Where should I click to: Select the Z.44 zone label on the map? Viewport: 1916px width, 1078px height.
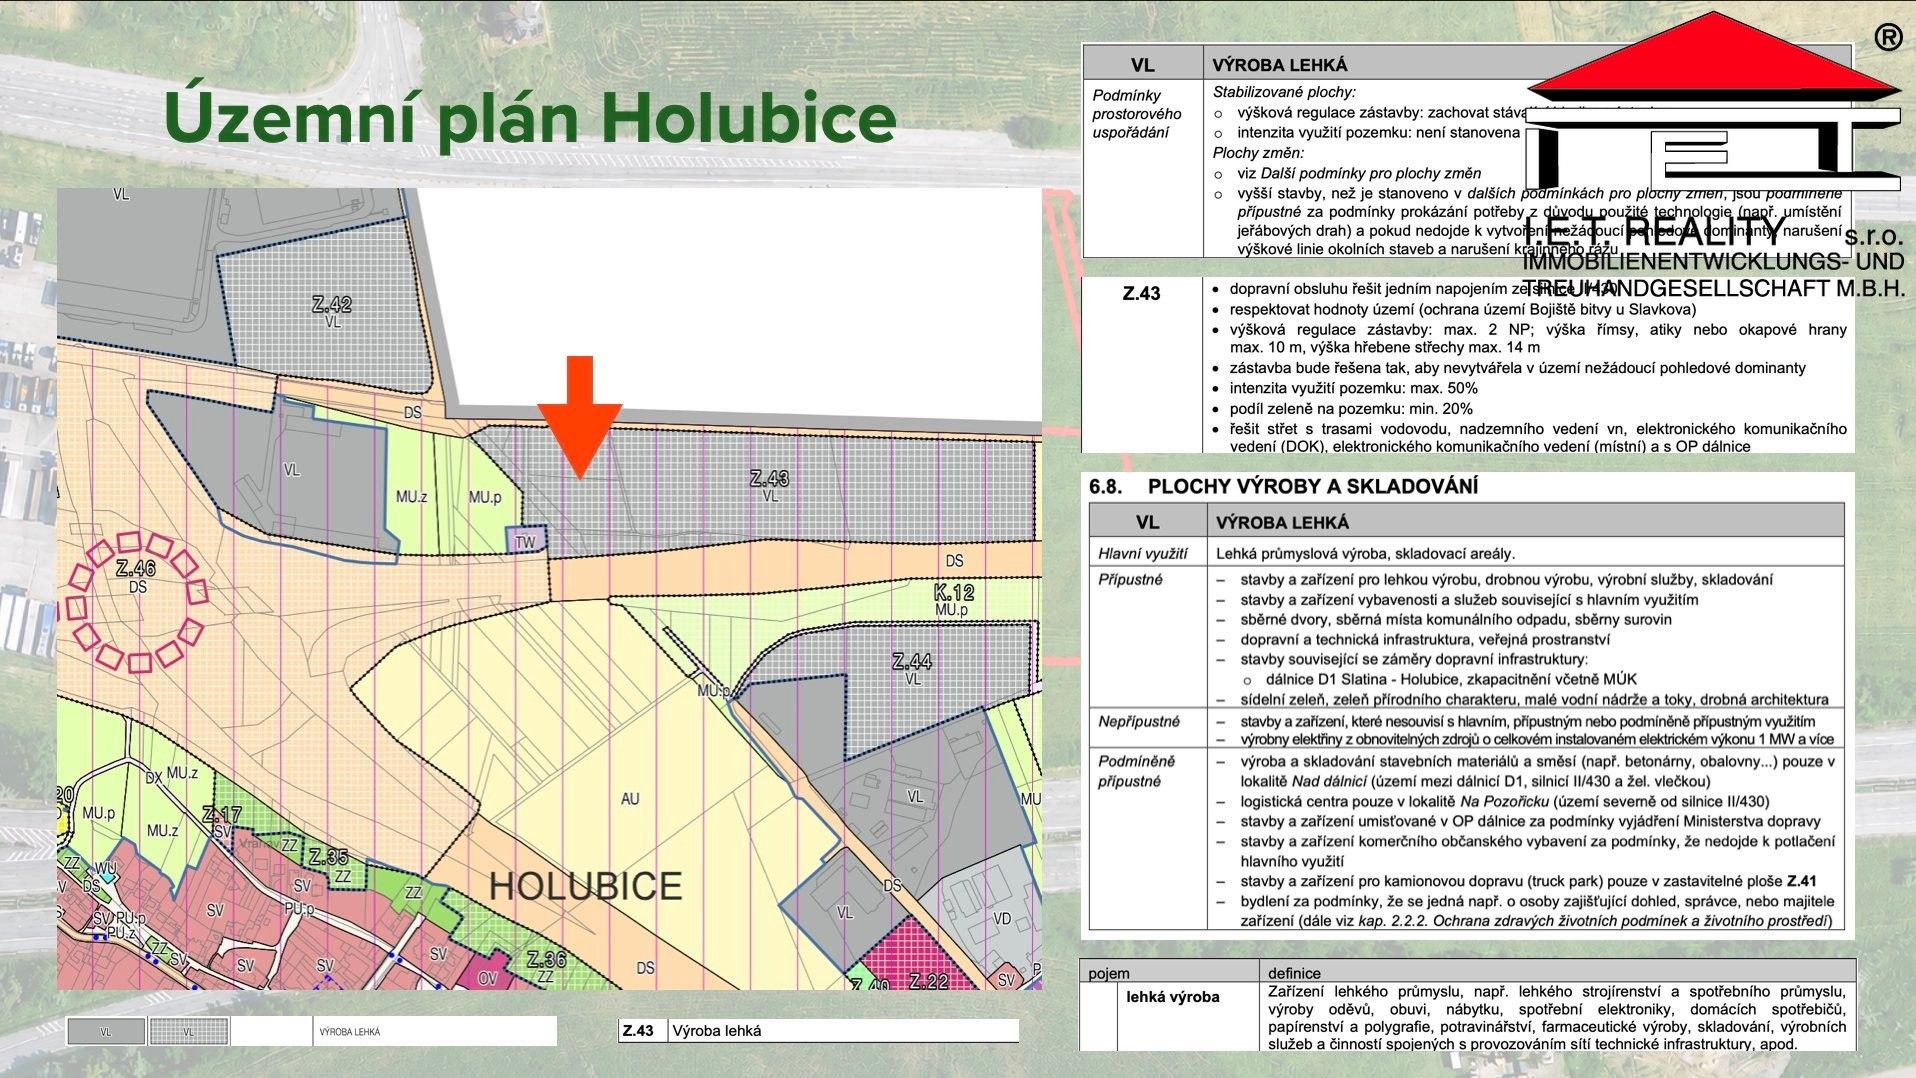[911, 661]
